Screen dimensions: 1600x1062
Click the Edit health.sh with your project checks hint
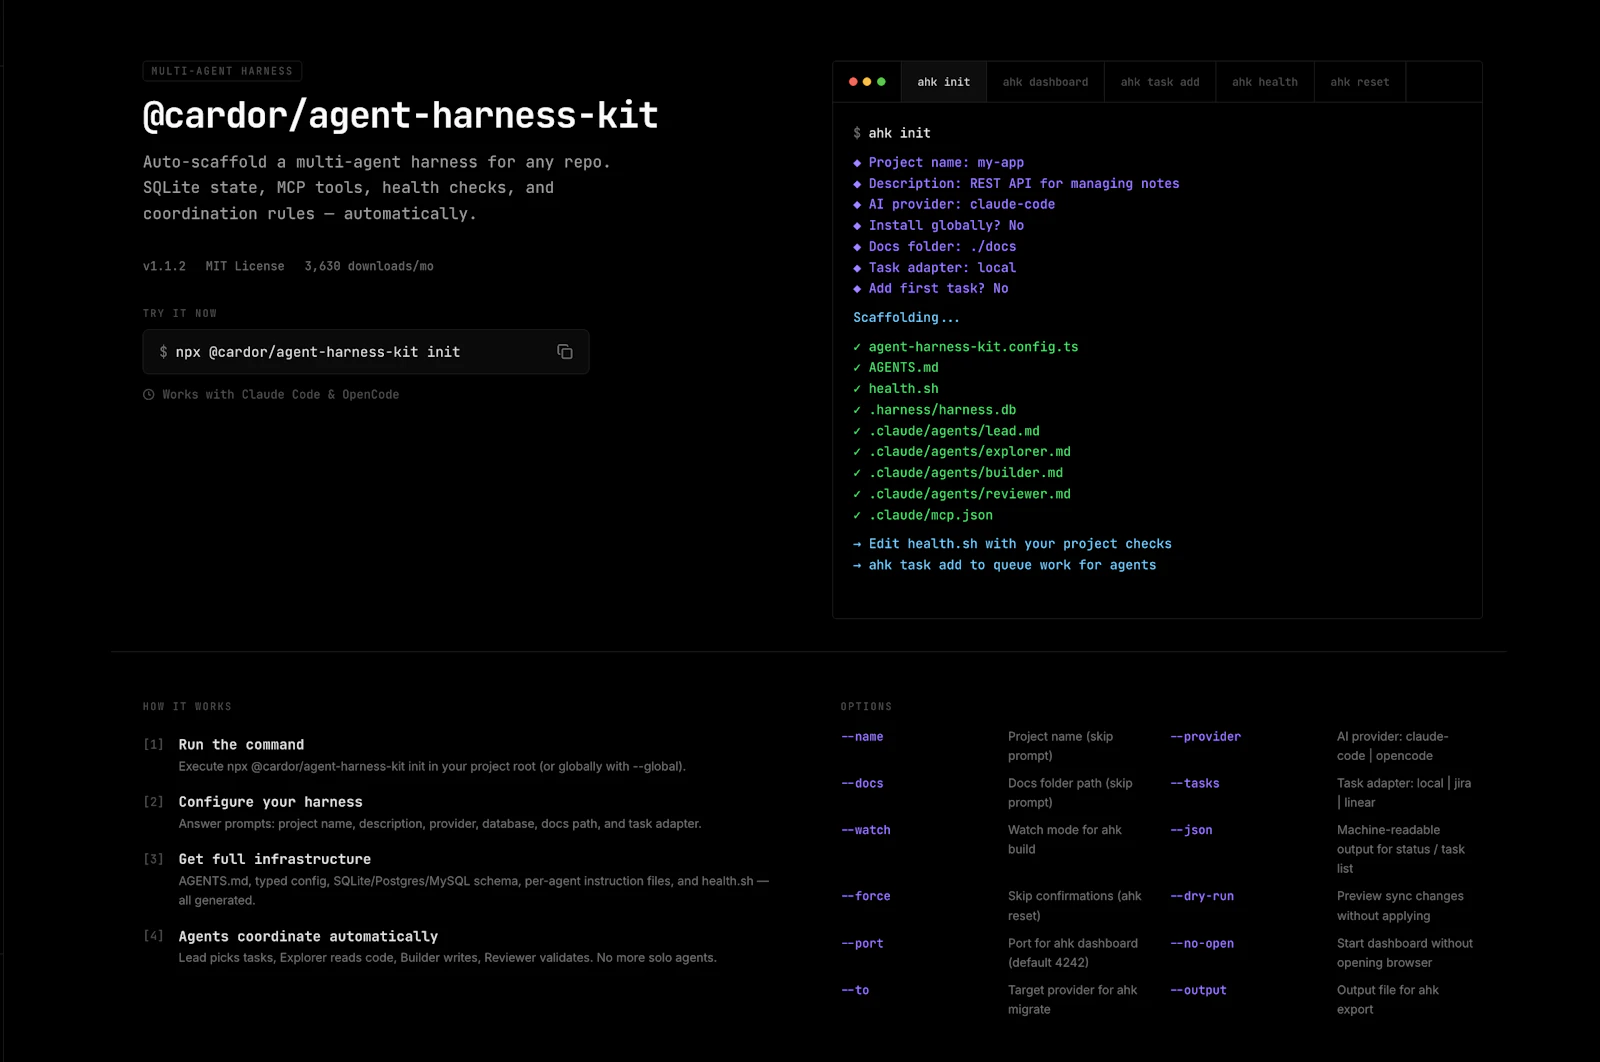(1012, 544)
